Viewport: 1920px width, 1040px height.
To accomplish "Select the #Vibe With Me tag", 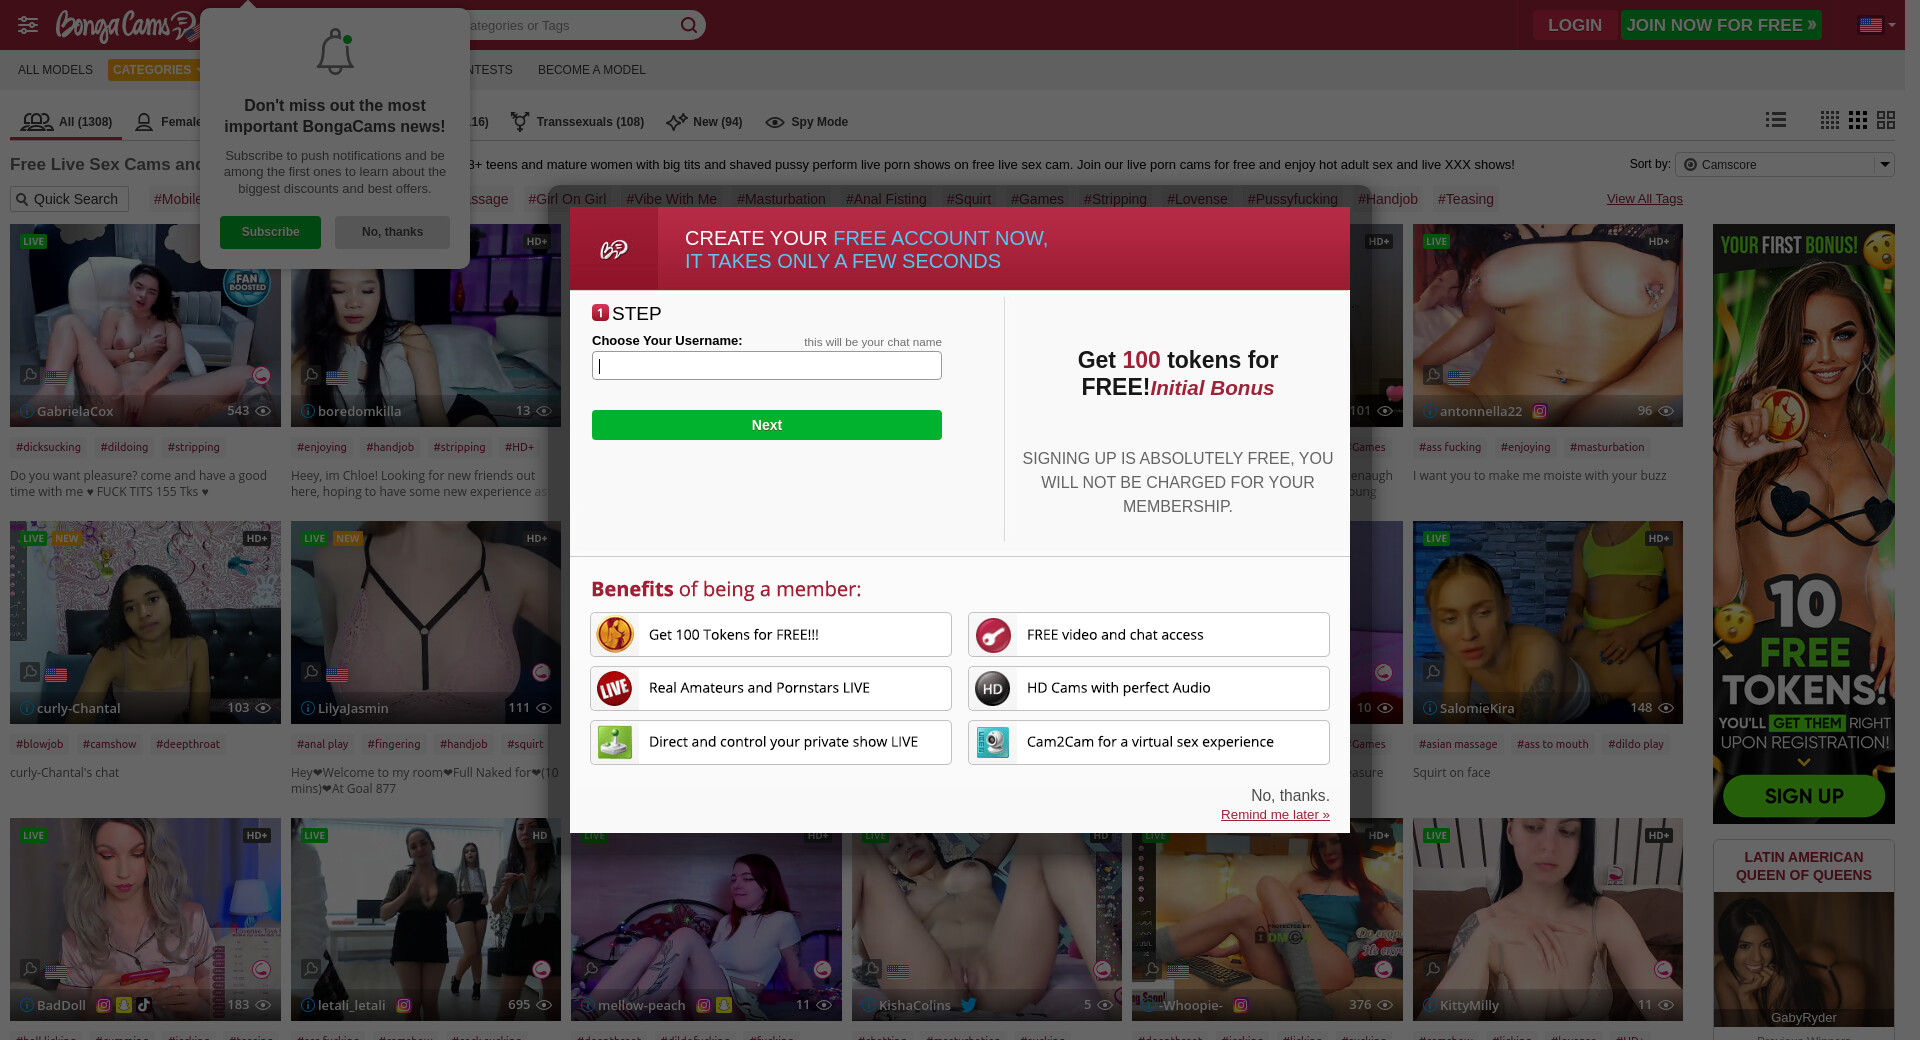I will point(671,199).
